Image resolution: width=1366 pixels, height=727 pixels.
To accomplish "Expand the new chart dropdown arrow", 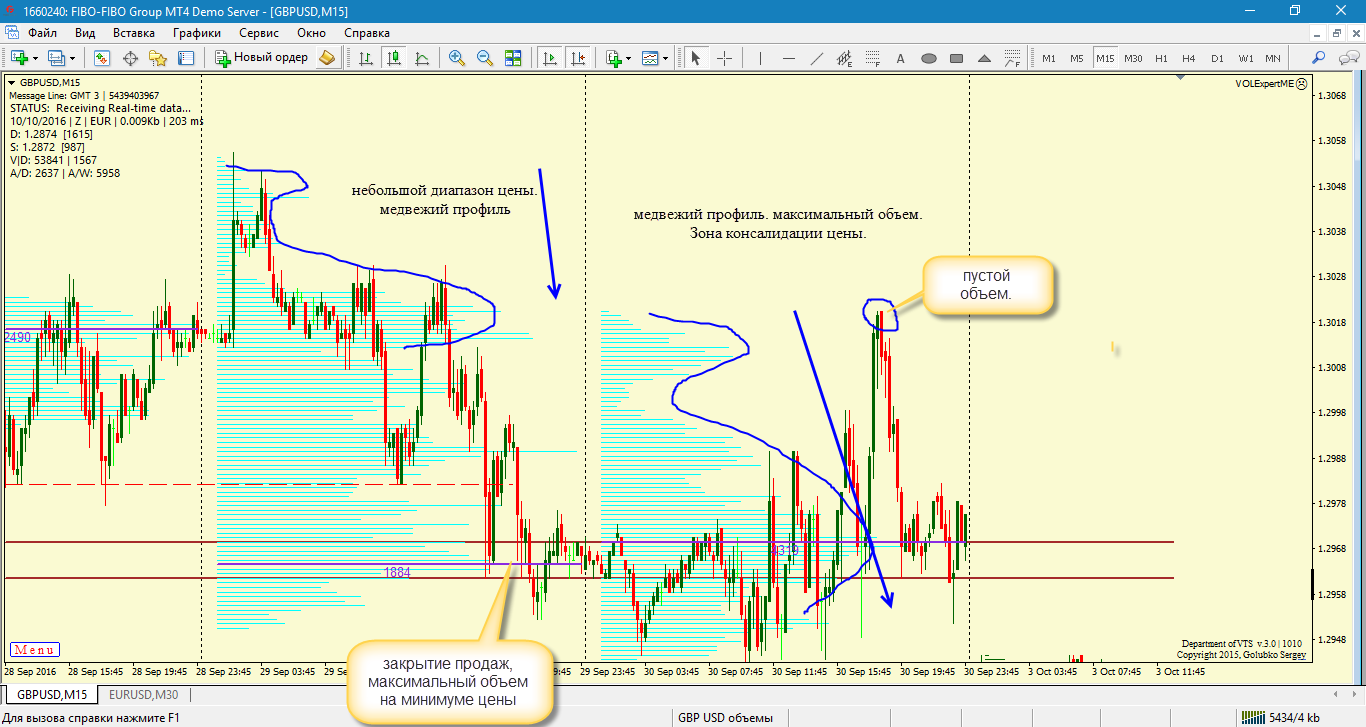I will [x=35, y=58].
